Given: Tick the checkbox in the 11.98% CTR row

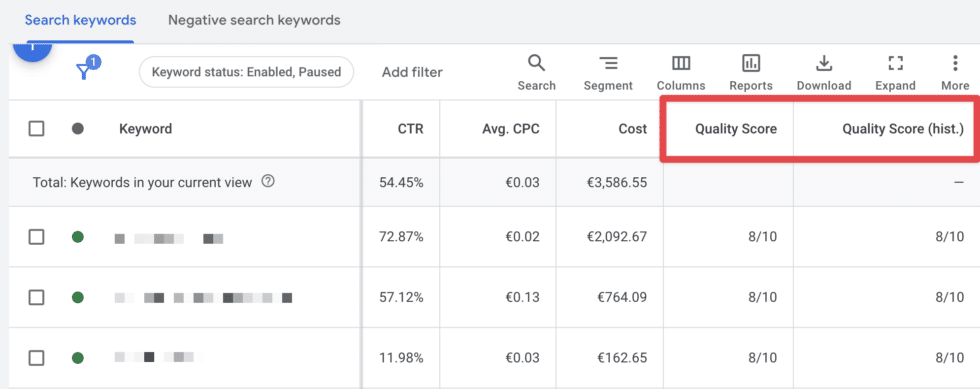Looking at the screenshot, I should pyautogui.click(x=37, y=358).
